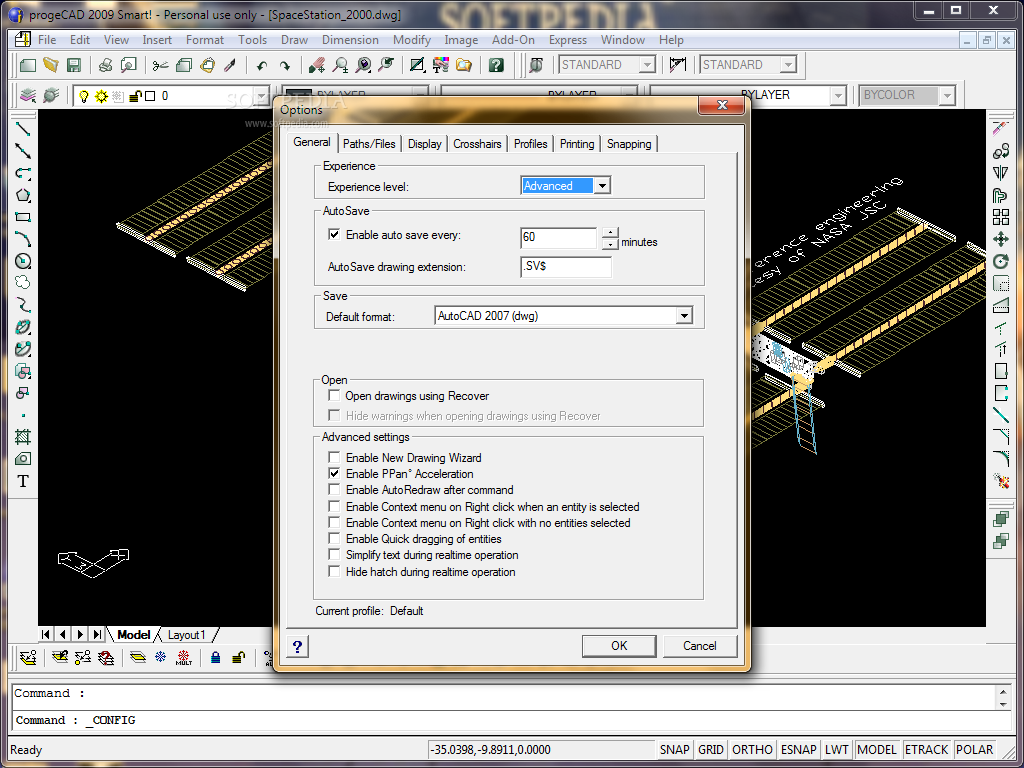The width and height of the screenshot is (1024, 768).
Task: Toggle Enable auto save every checkbox
Action: pos(334,234)
